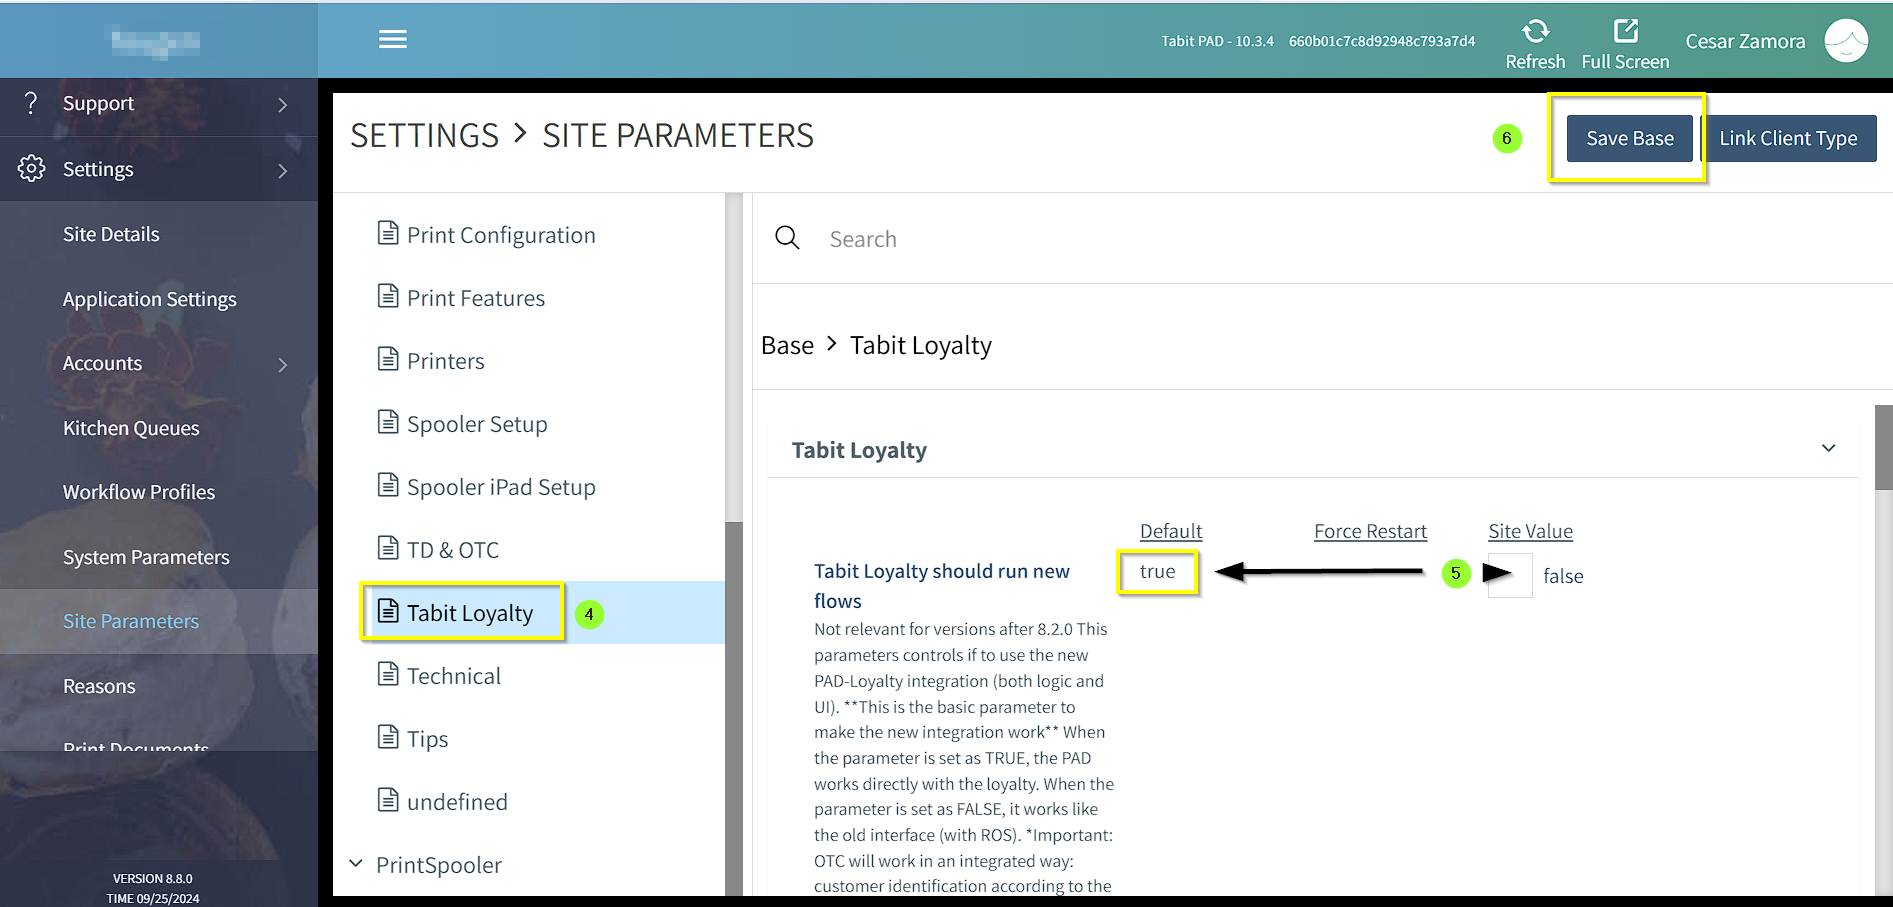Collapse the PrintSpooler tree group
This screenshot has height=907, width=1893.
(356, 864)
